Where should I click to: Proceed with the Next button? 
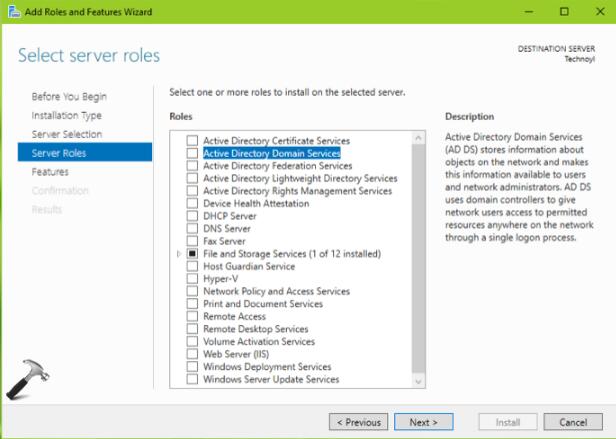pos(424,422)
